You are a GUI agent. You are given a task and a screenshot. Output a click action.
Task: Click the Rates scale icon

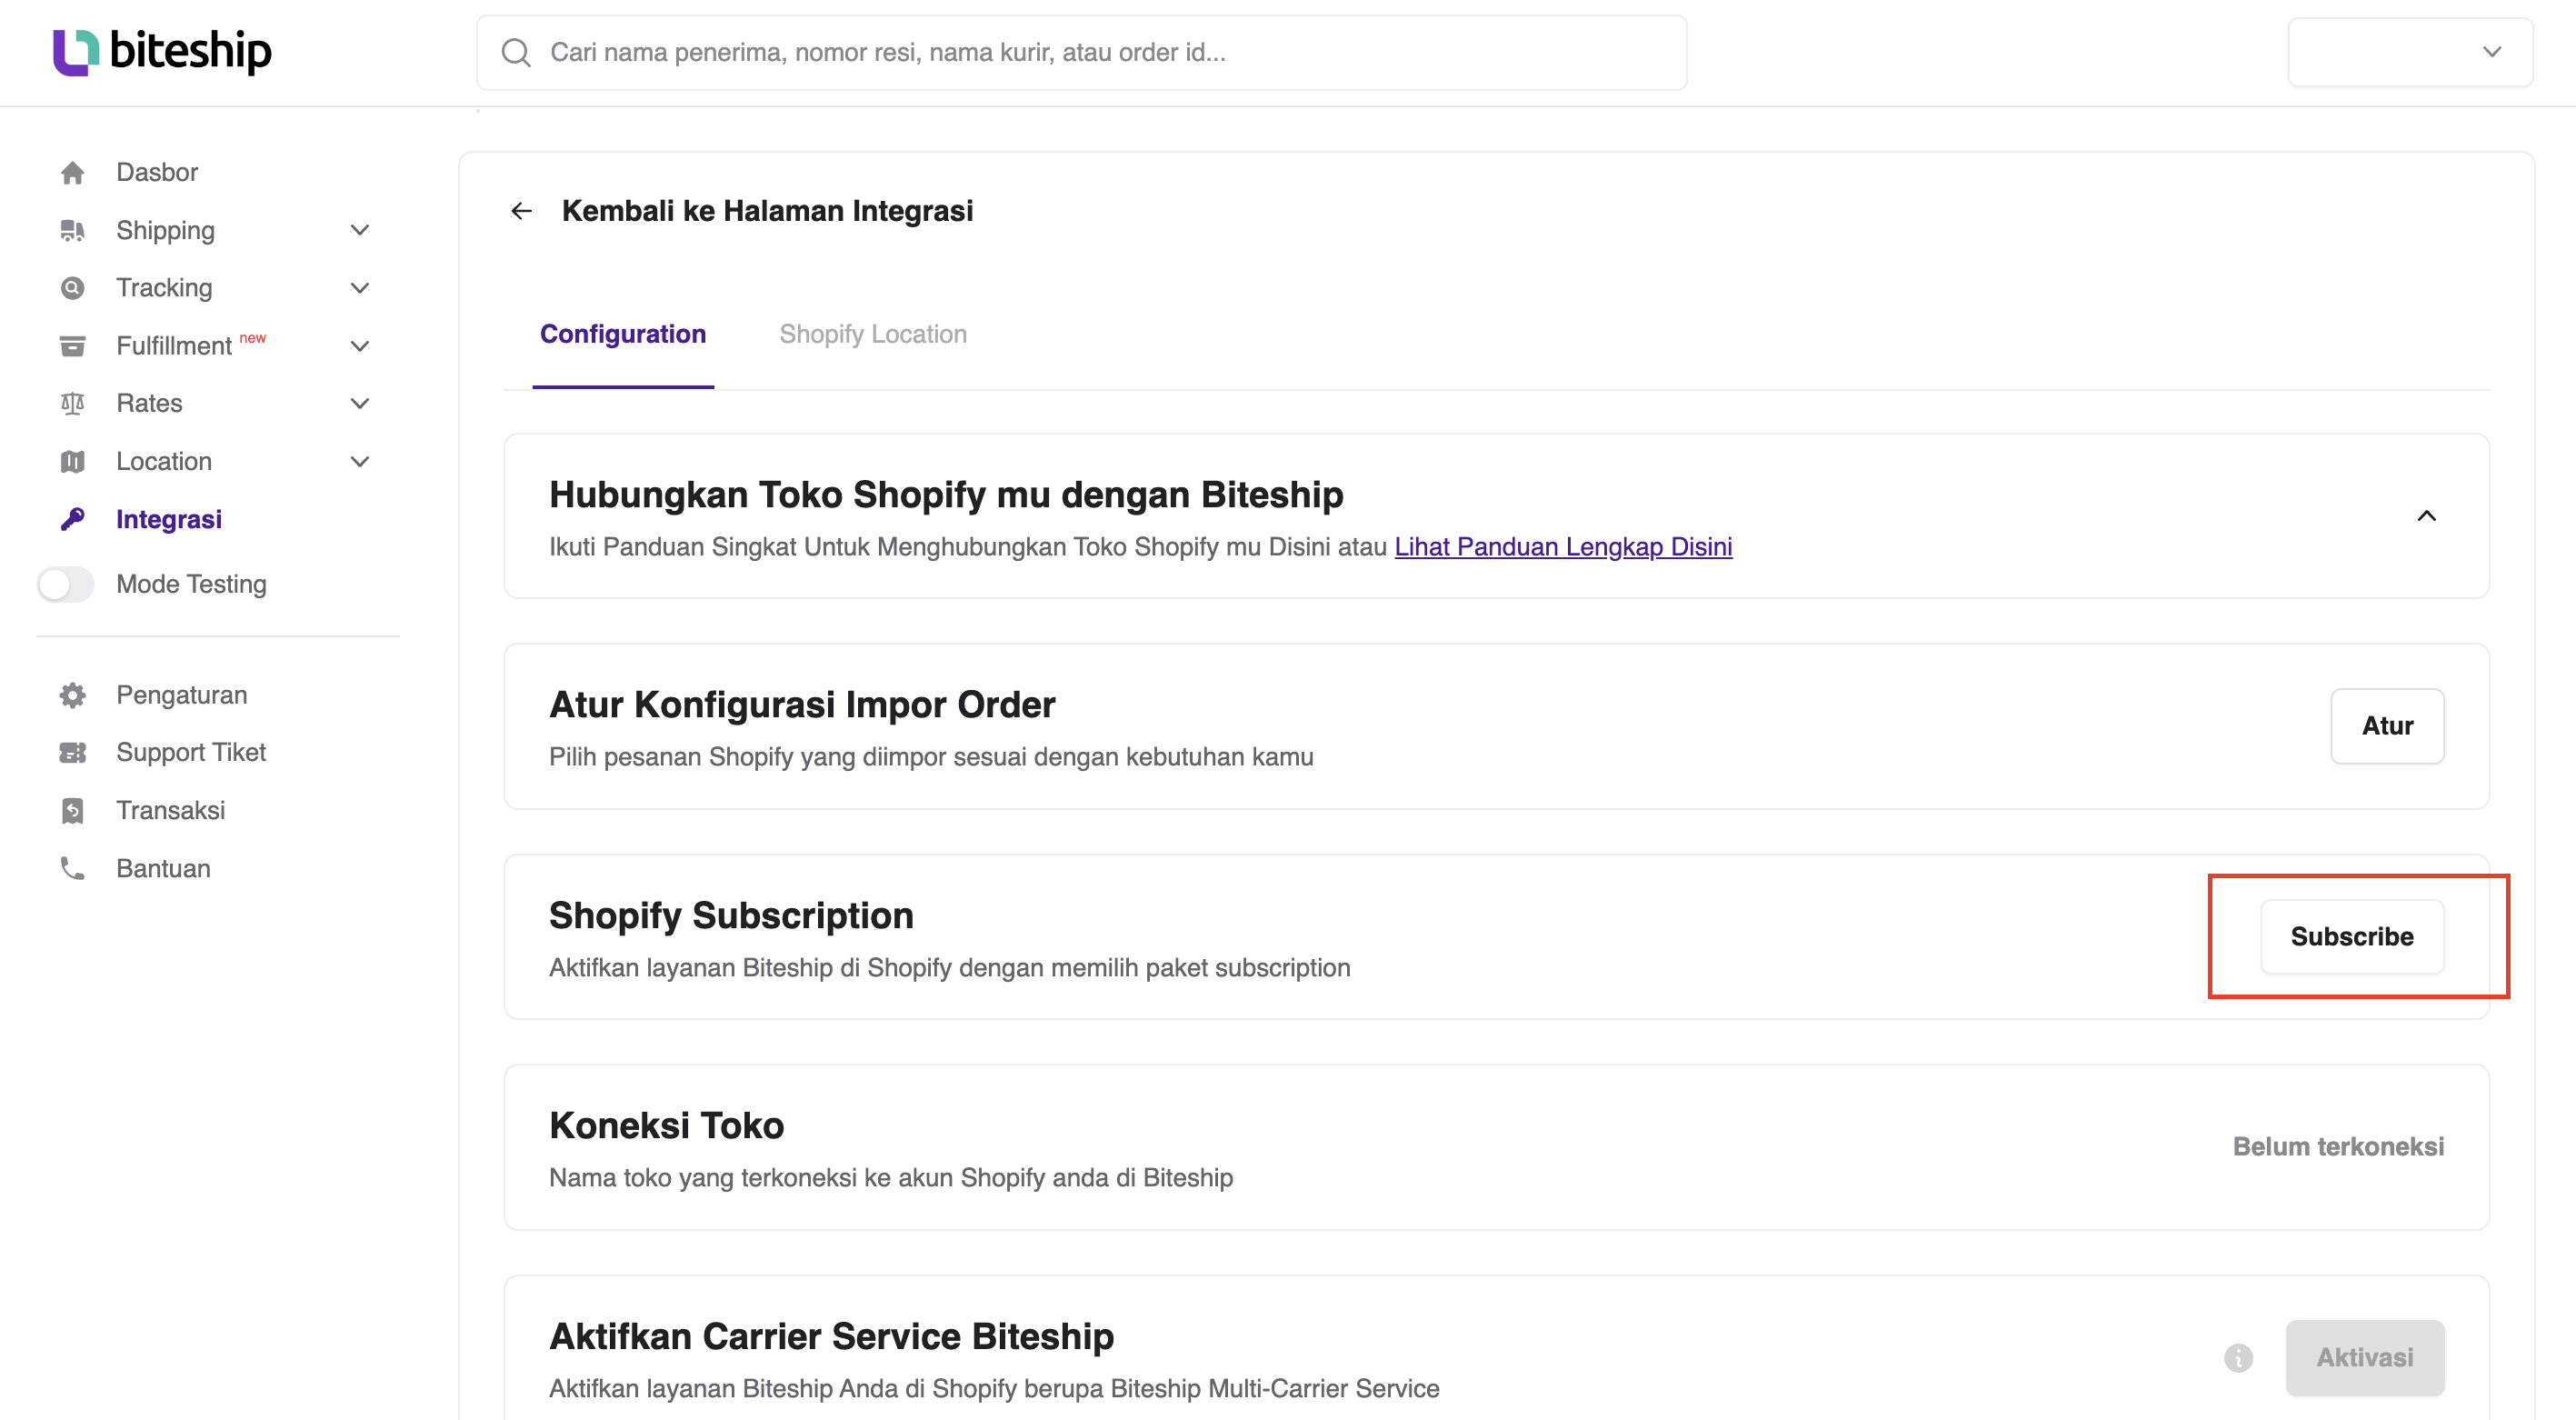point(72,403)
